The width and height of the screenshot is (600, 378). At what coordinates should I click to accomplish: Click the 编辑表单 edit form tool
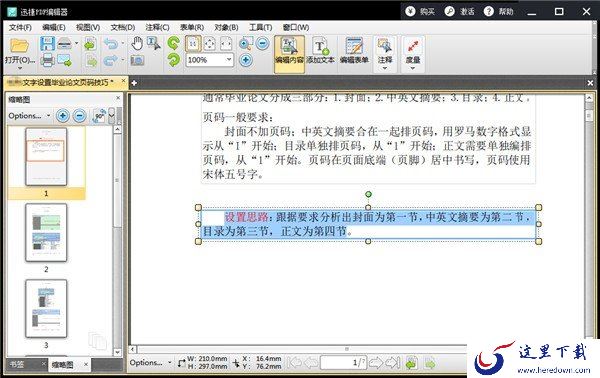[x=354, y=51]
